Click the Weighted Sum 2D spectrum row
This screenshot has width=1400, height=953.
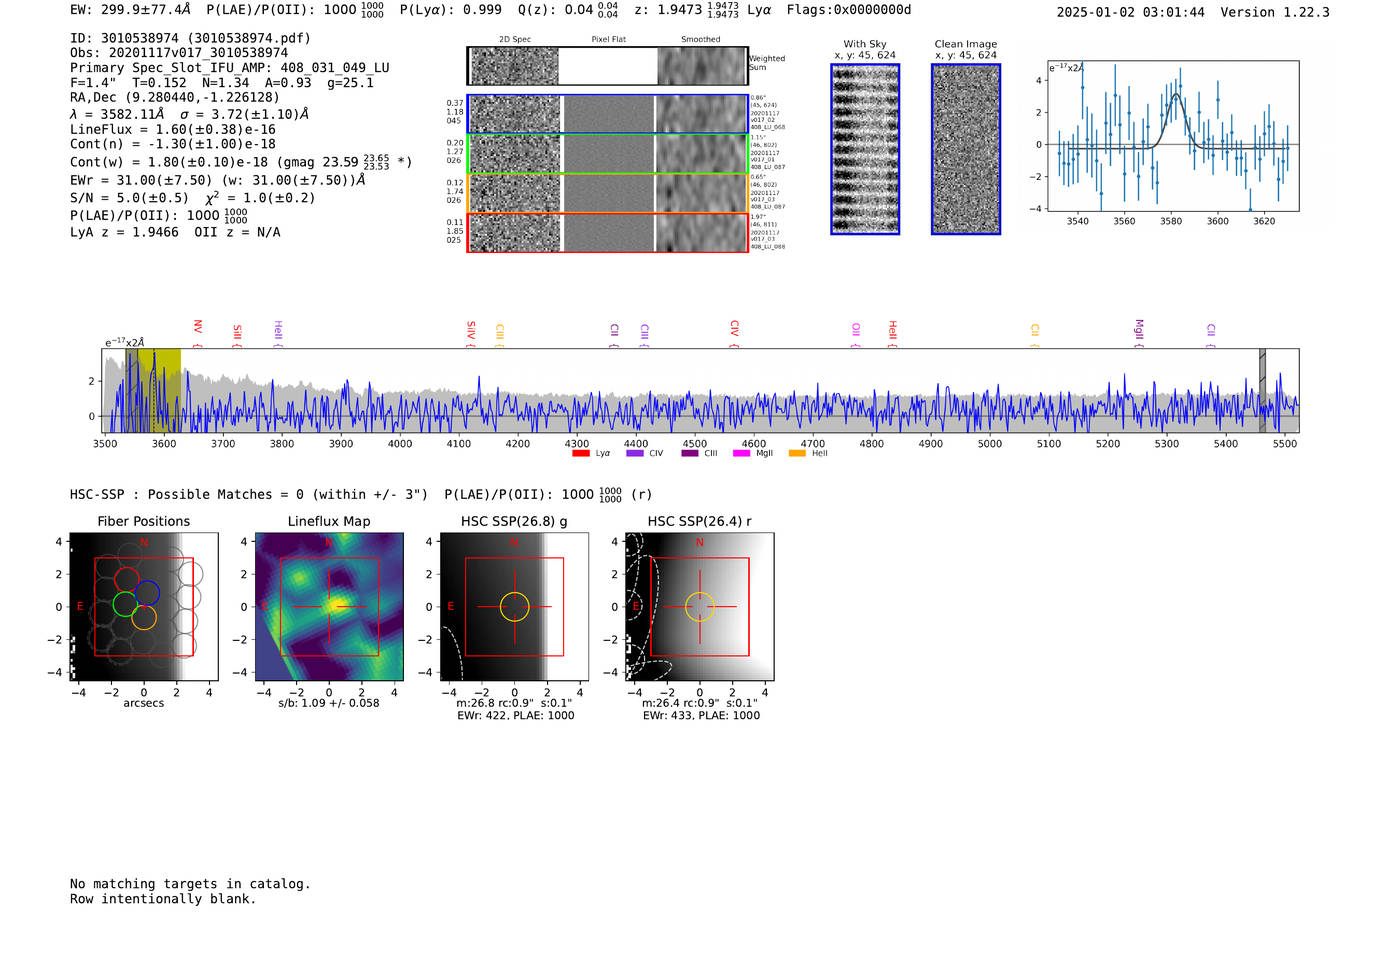[x=607, y=66]
